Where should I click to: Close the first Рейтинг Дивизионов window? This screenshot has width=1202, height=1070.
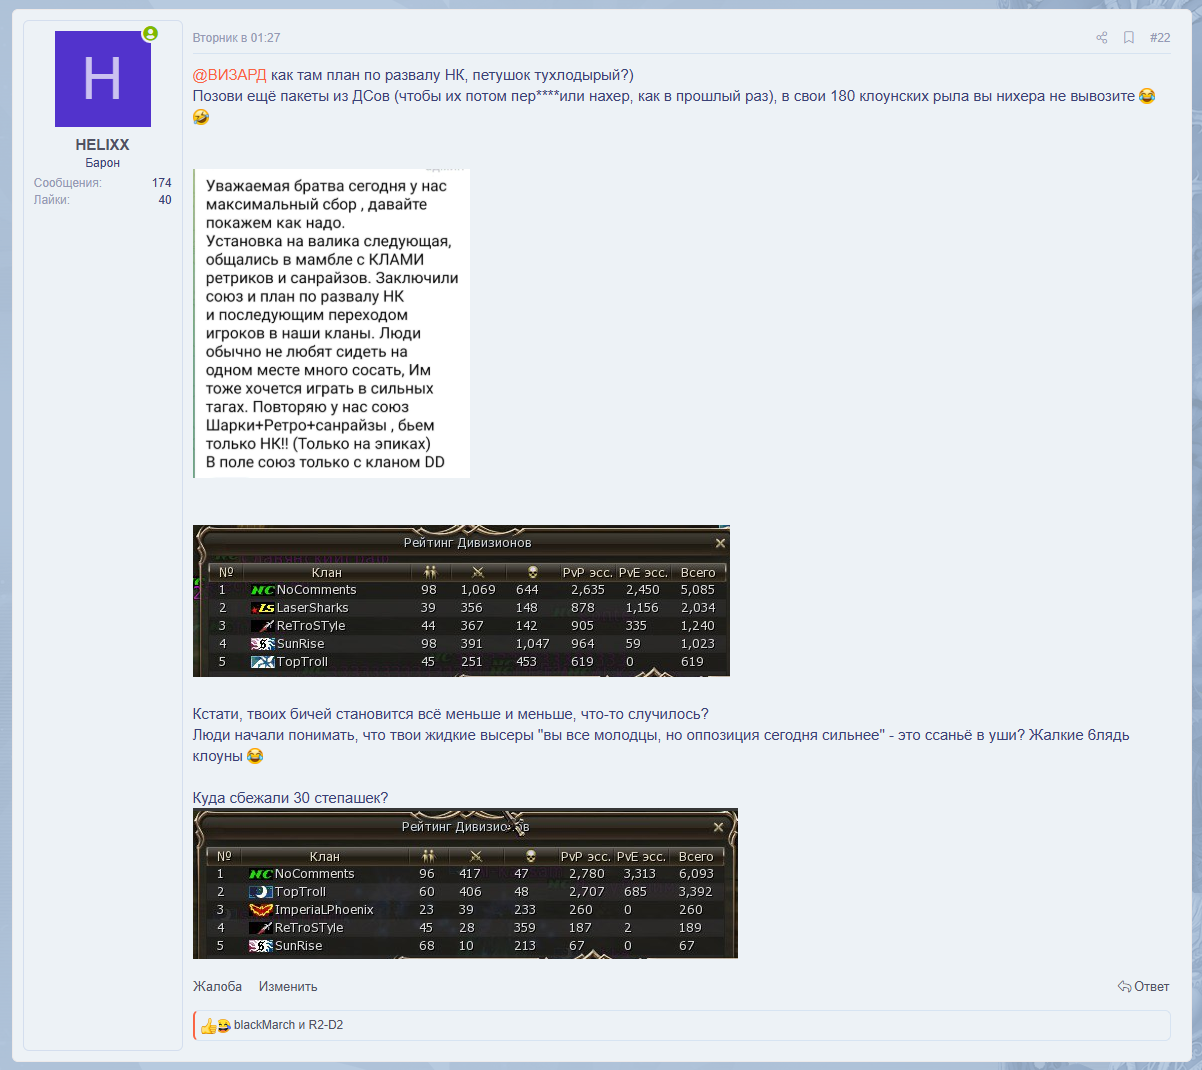click(720, 543)
